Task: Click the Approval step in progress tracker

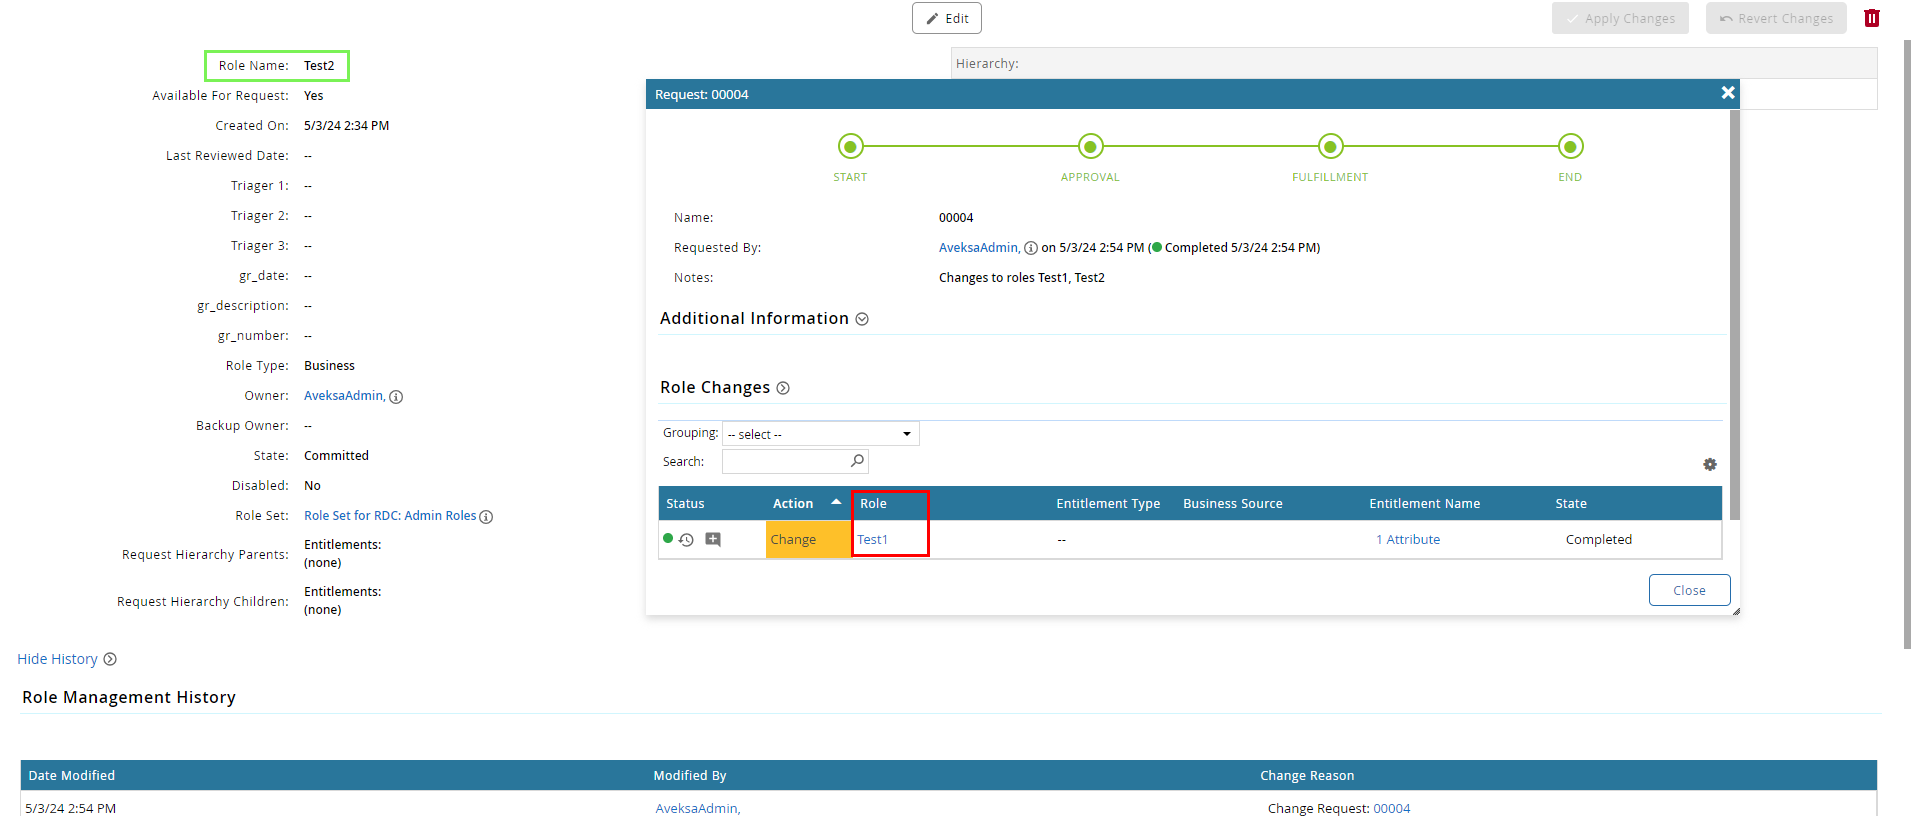Action: [1090, 147]
